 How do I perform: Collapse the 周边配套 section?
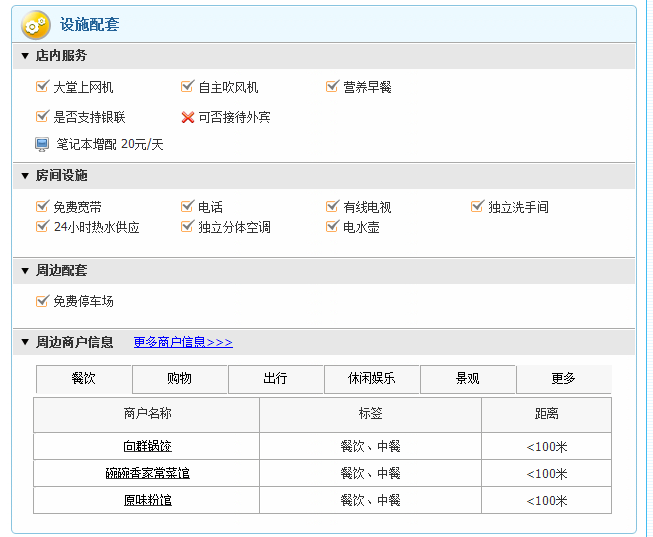point(25,271)
